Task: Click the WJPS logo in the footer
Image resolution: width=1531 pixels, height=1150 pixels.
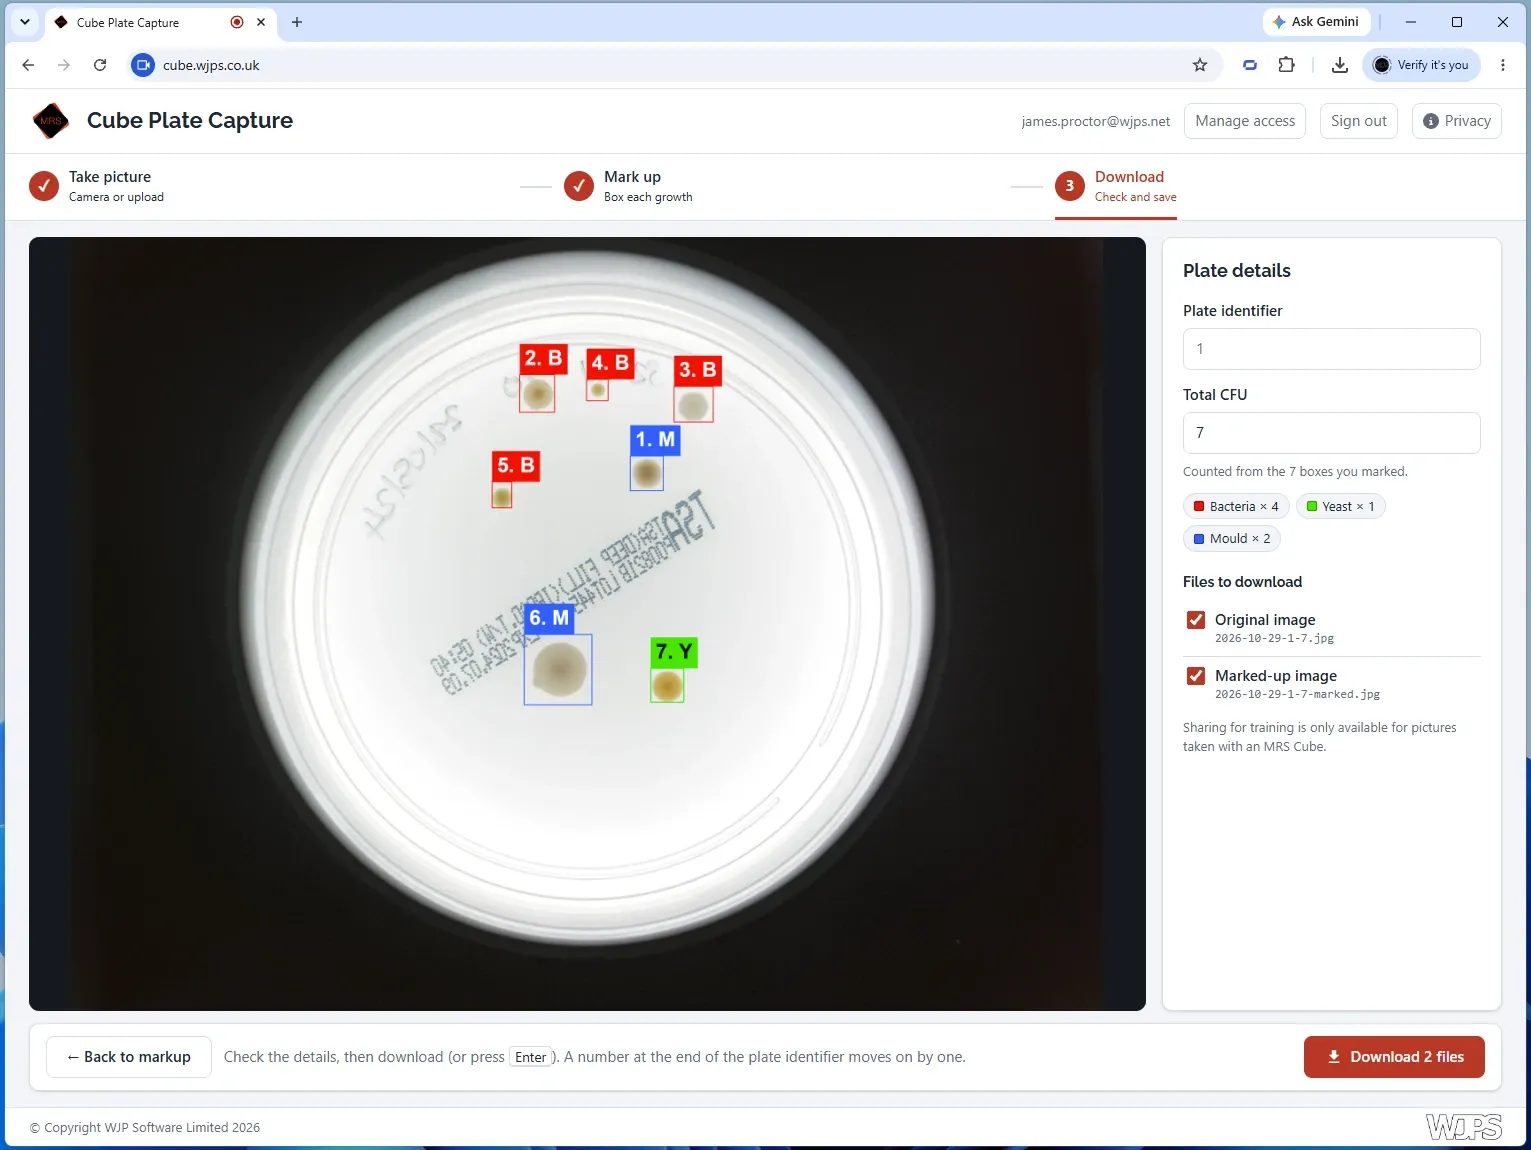Action: 1464,1127
